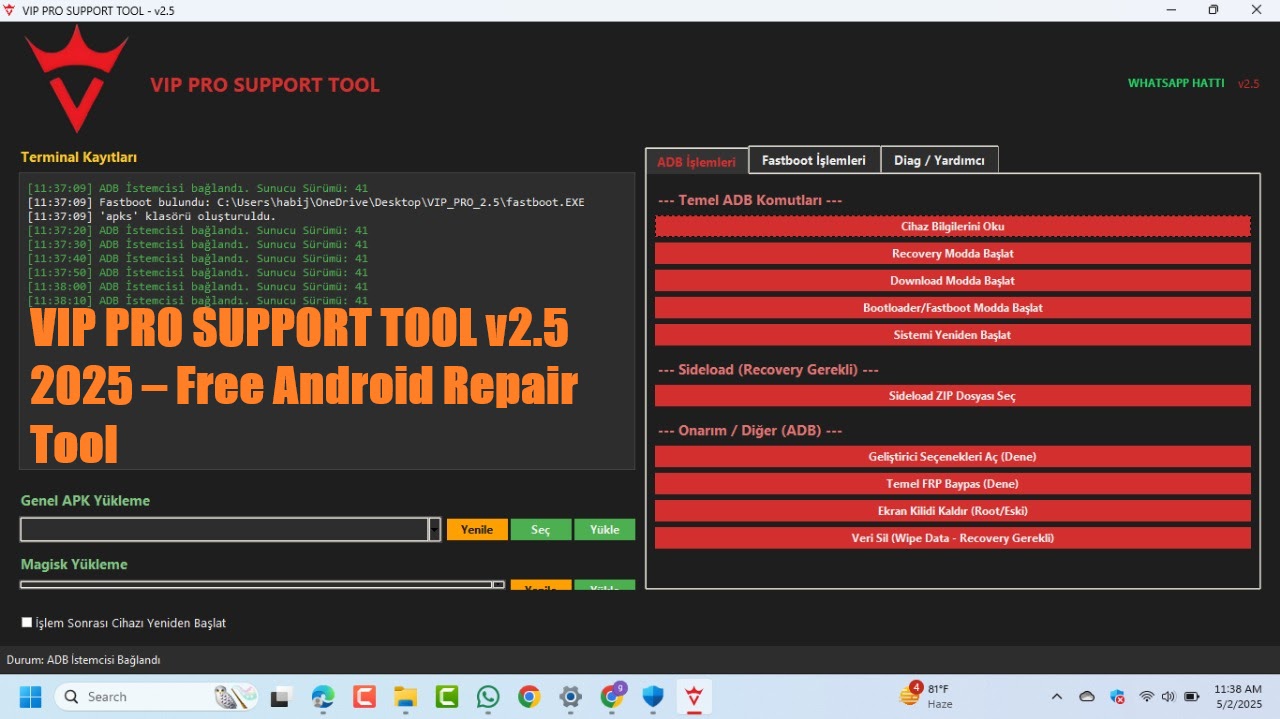Open File Explorer from the taskbar
Image resolution: width=1280 pixels, height=719 pixels.
405,697
